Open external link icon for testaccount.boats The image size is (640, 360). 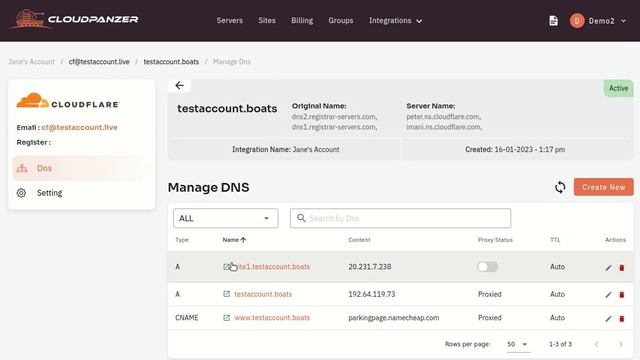(x=227, y=294)
